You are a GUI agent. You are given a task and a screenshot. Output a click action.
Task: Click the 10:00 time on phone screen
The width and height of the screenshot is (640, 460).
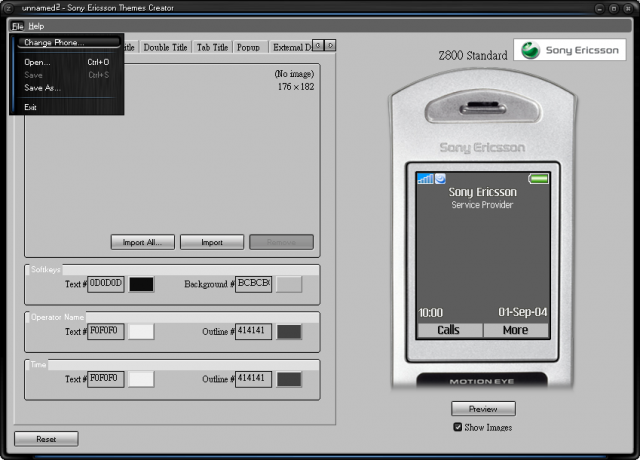point(431,313)
